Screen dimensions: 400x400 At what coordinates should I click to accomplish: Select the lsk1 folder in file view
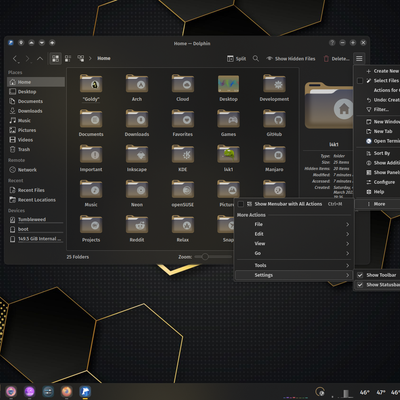tap(228, 158)
